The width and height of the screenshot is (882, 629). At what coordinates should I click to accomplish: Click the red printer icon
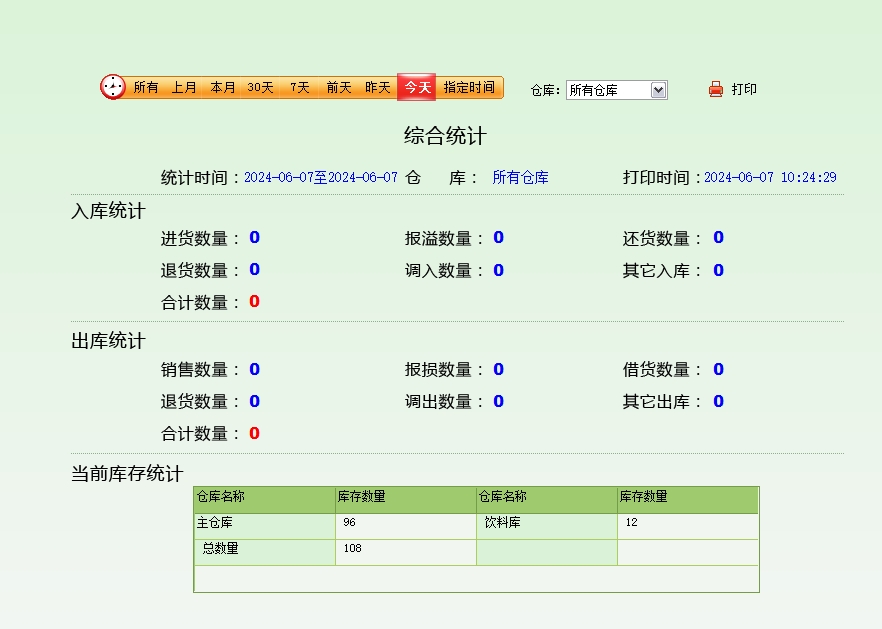[715, 89]
